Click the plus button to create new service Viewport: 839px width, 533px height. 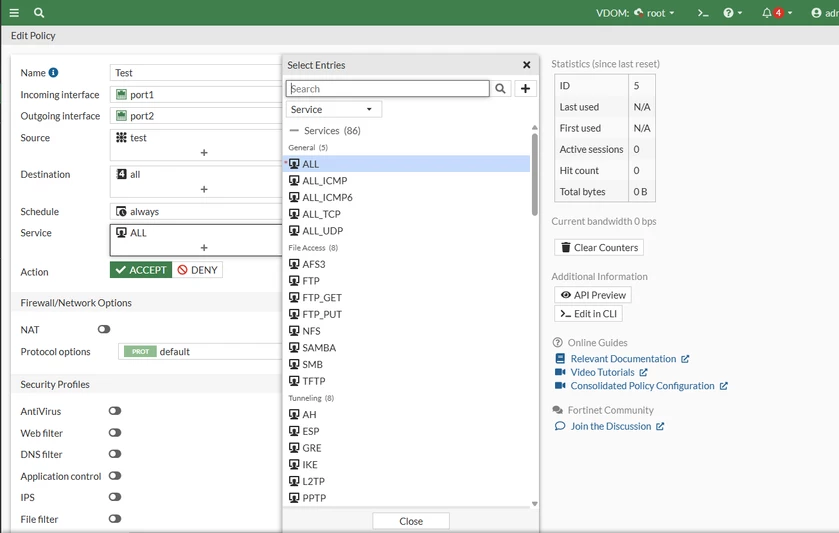525,88
